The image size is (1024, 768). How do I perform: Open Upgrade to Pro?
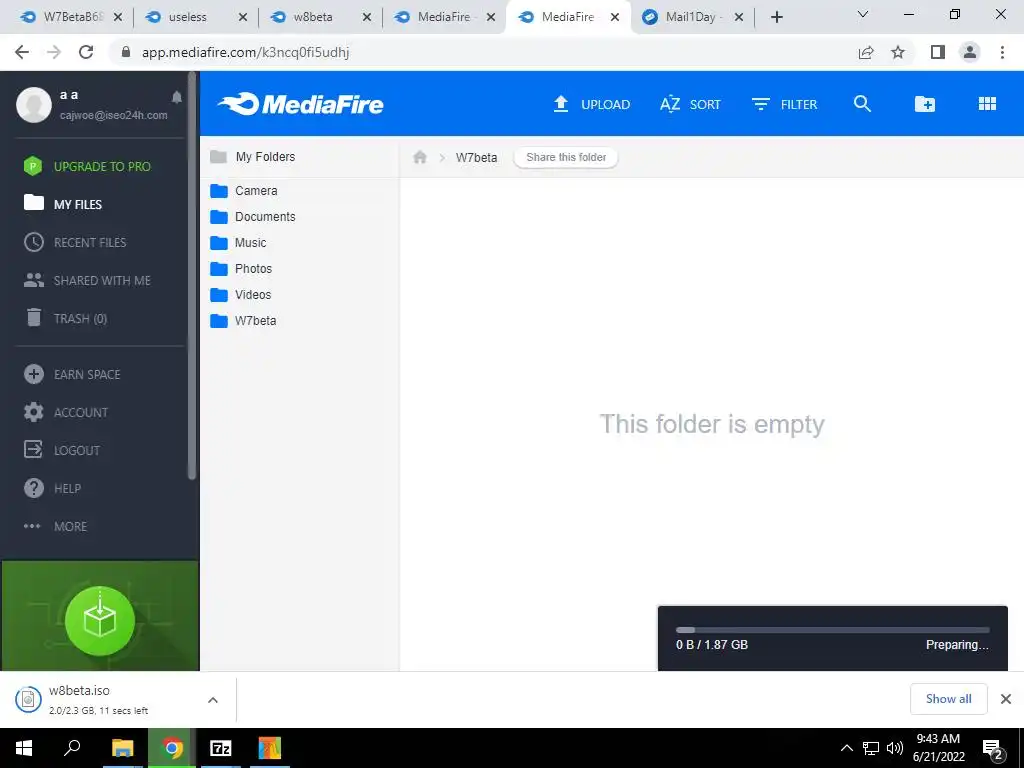point(87,167)
